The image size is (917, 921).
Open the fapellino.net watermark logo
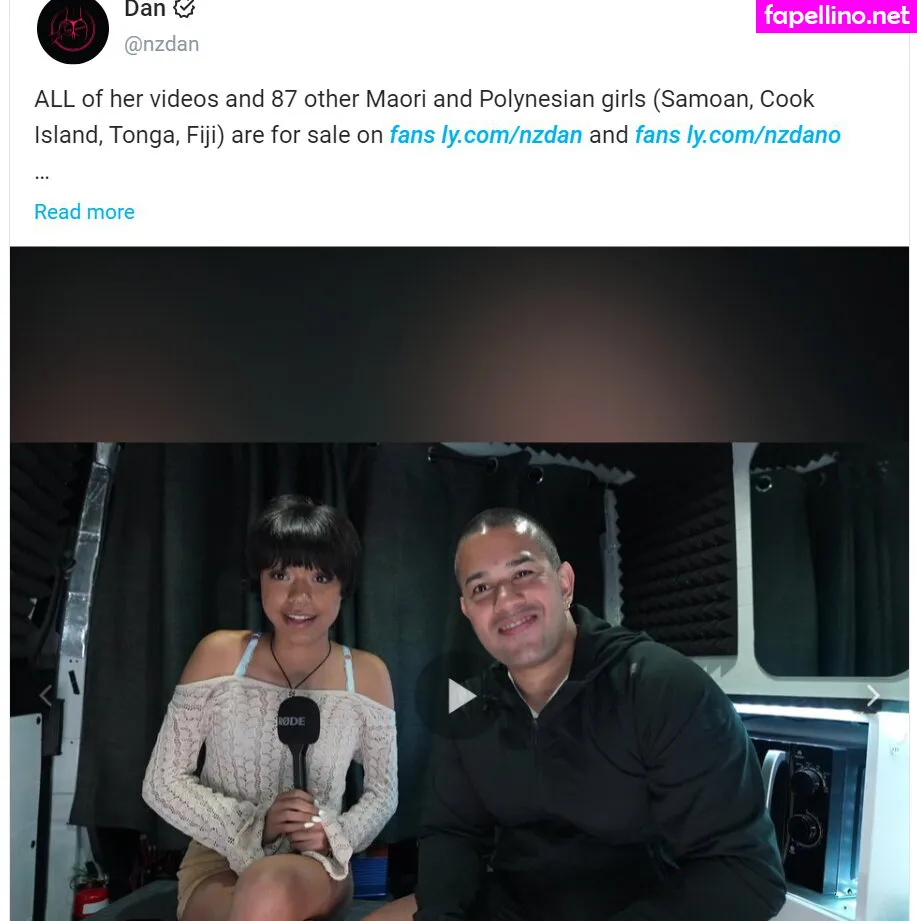[x=836, y=16]
